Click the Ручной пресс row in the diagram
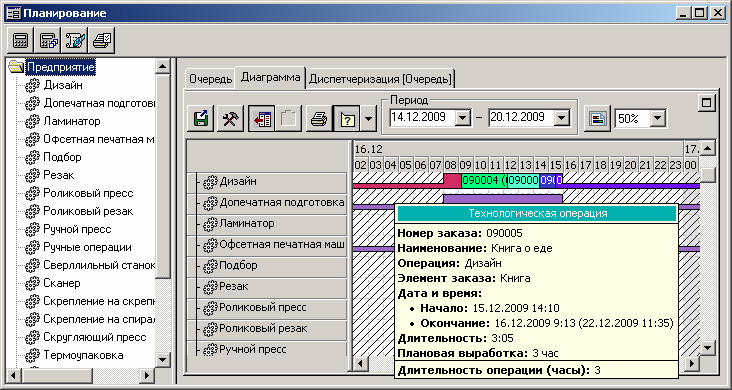 [267, 349]
